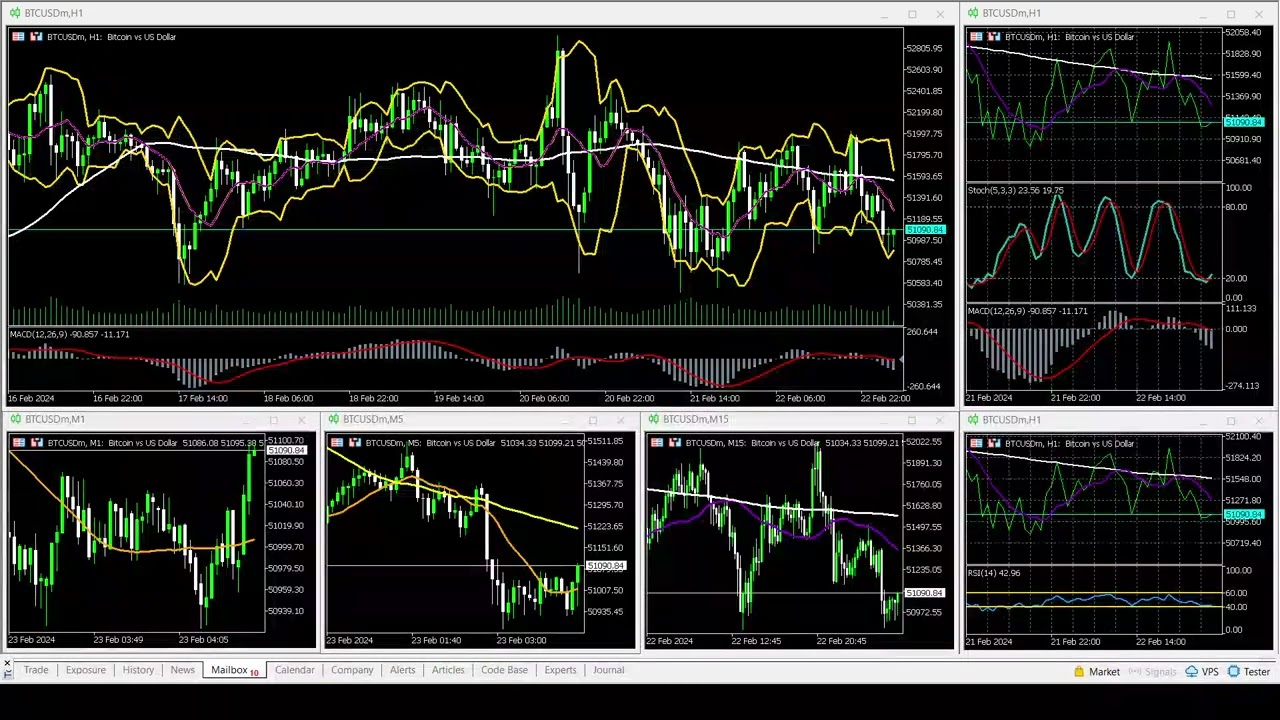Screen dimensions: 1280x720
Task: Switch to the Experts tab
Action: click(x=560, y=670)
